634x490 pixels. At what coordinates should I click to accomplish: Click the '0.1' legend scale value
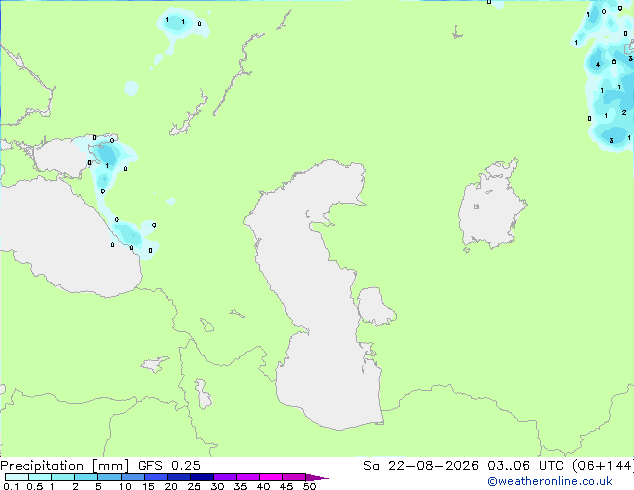(x=11, y=486)
